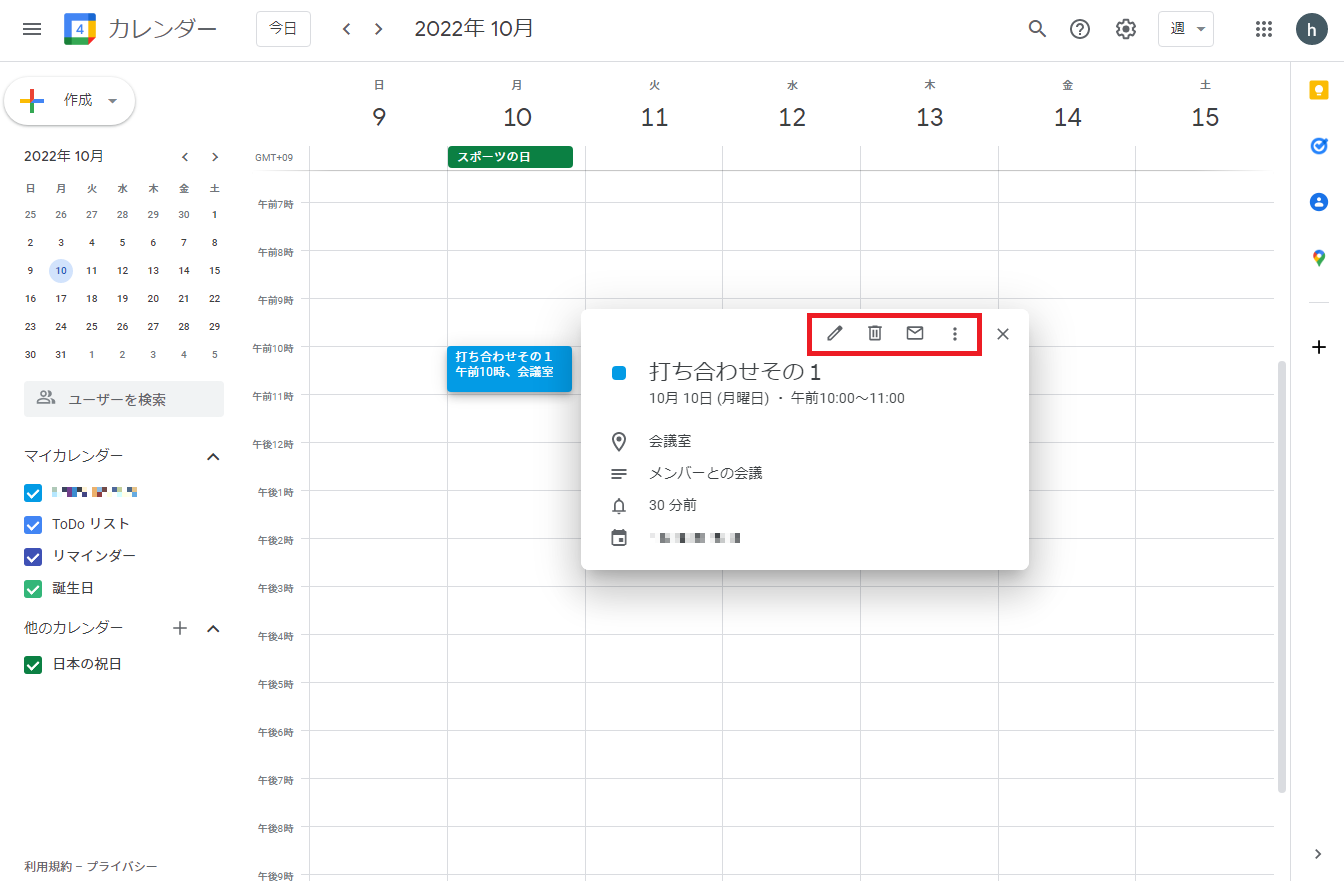Open the 週 view dropdown
The width and height of the screenshot is (1344, 881).
1185,29
